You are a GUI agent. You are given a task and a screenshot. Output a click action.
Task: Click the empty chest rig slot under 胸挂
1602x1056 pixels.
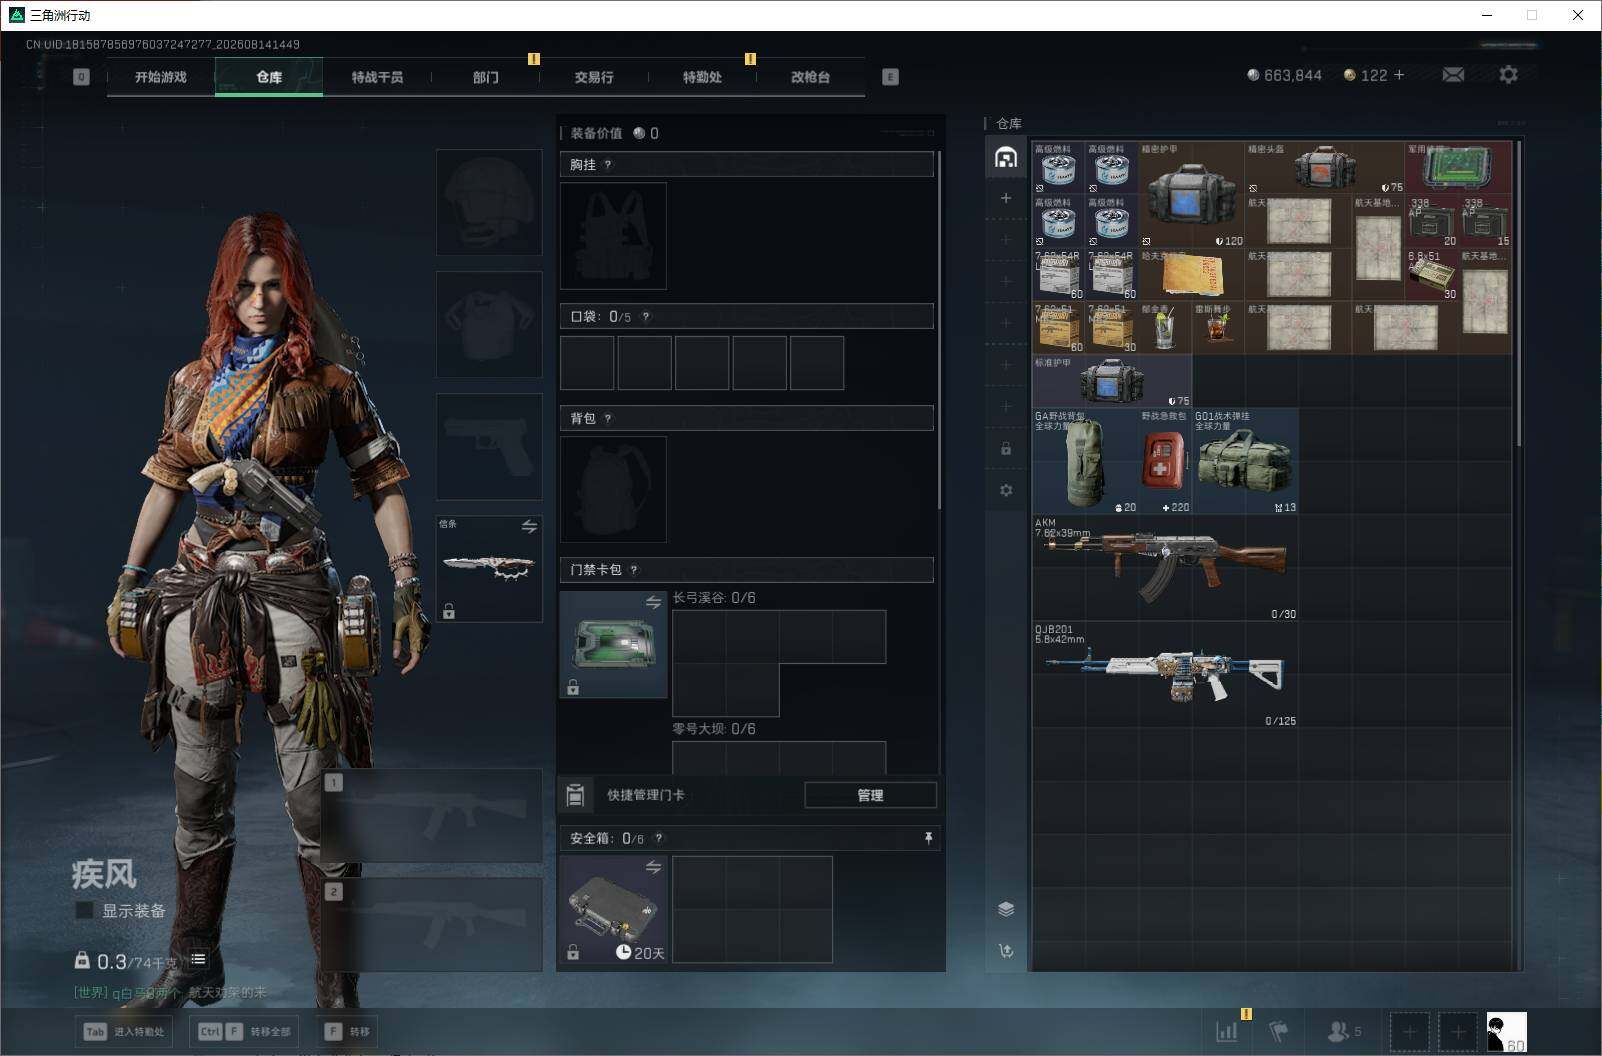tap(613, 236)
